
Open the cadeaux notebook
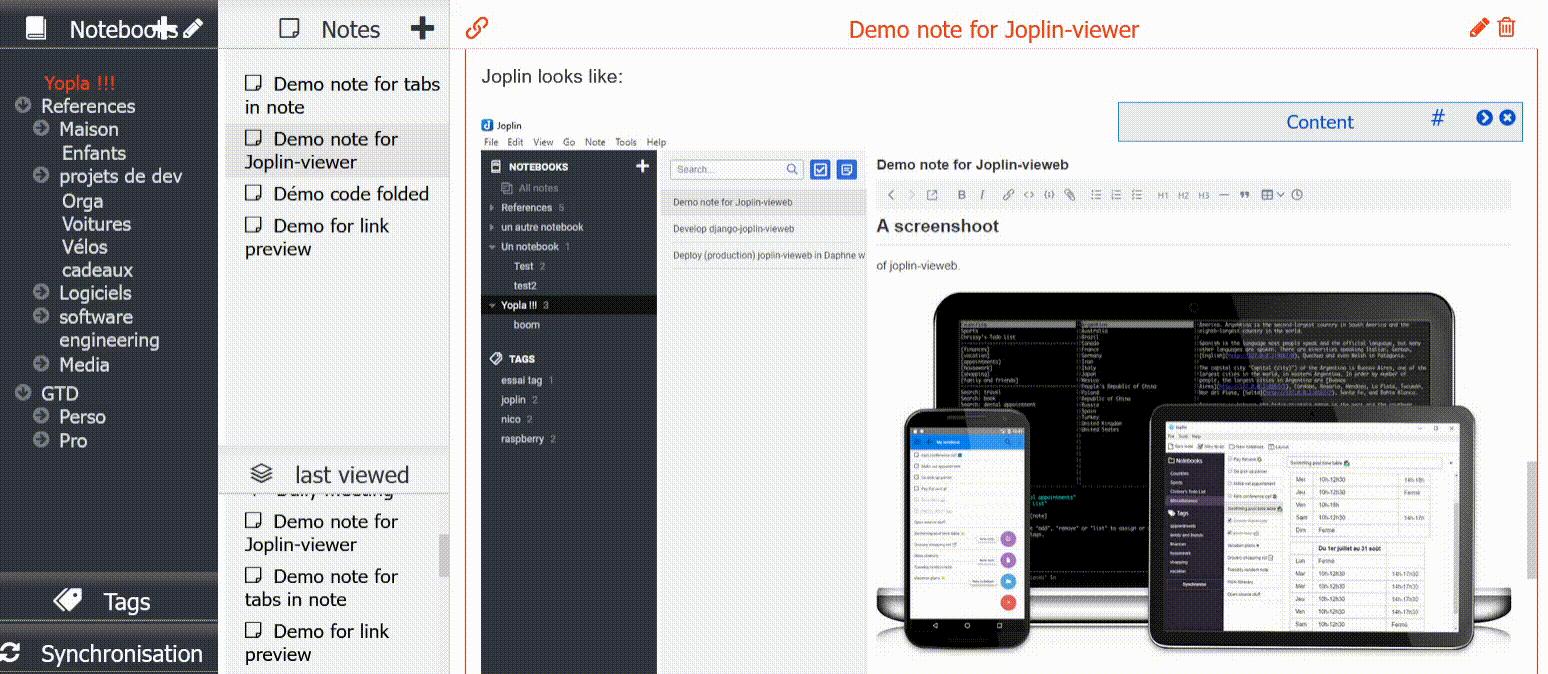97,270
